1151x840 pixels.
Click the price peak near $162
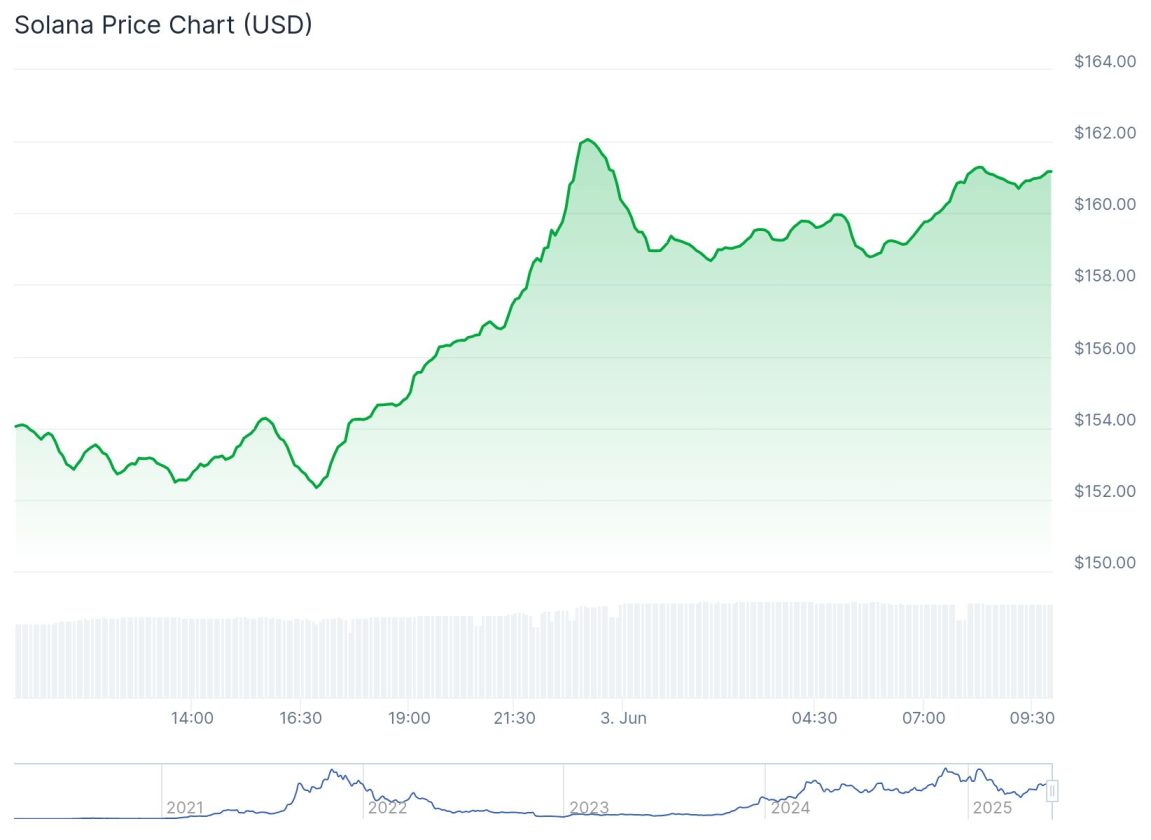pos(588,140)
